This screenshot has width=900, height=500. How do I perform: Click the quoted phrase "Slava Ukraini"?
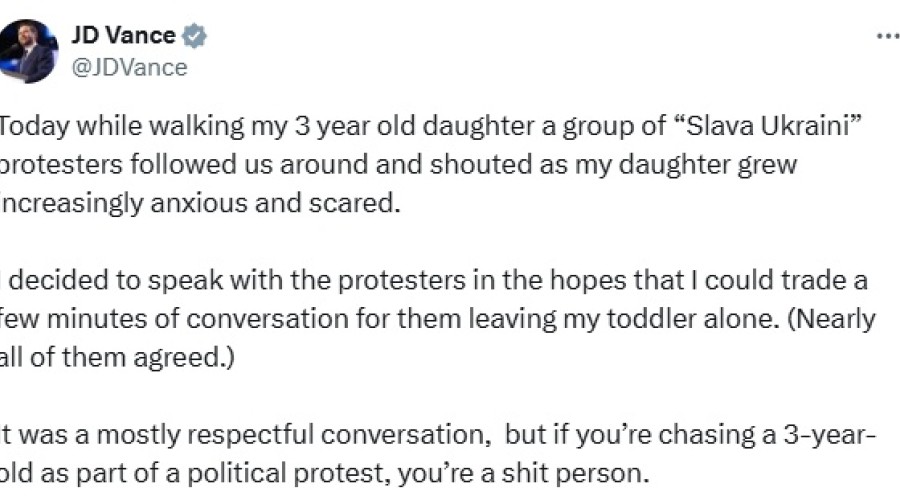766,125
